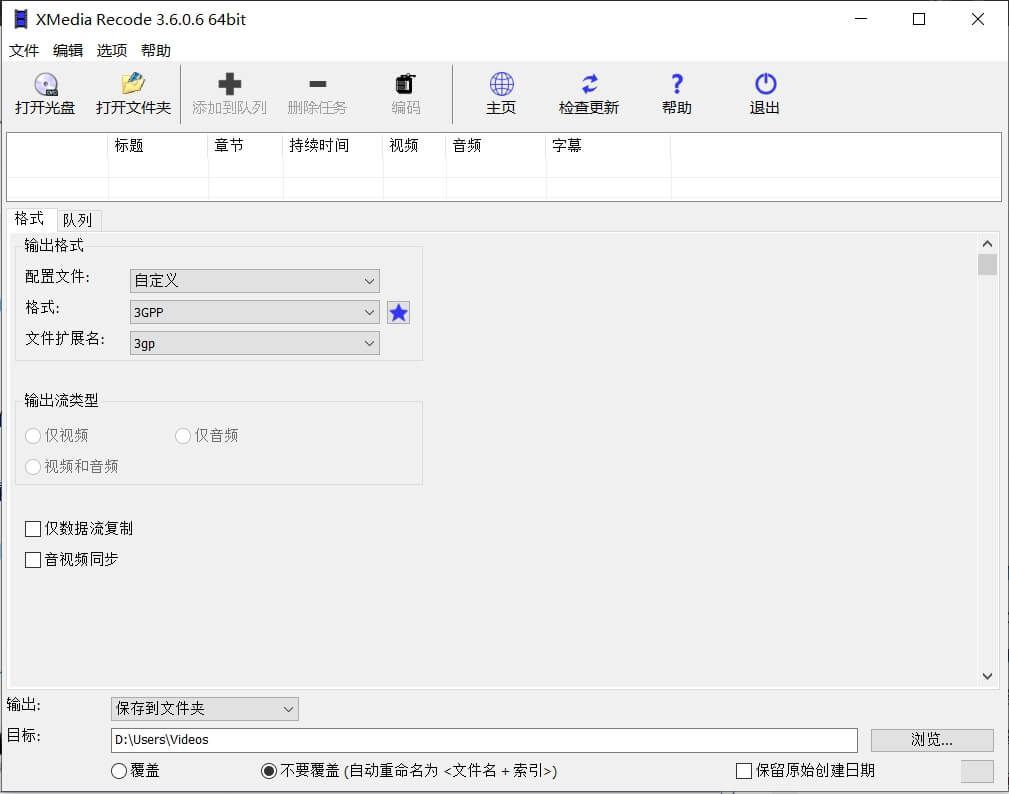Viewport: 1009px width, 794px height.
Task: Open the 文件 menu
Action: click(24, 50)
